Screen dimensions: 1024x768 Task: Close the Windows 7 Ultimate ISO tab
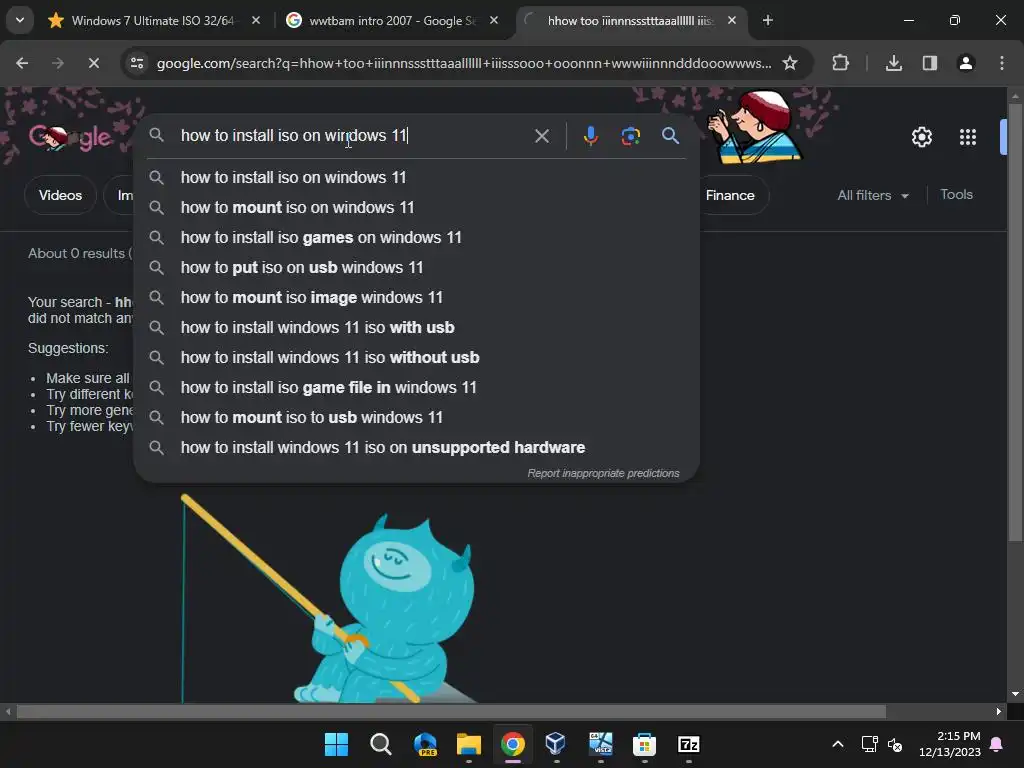click(x=256, y=20)
